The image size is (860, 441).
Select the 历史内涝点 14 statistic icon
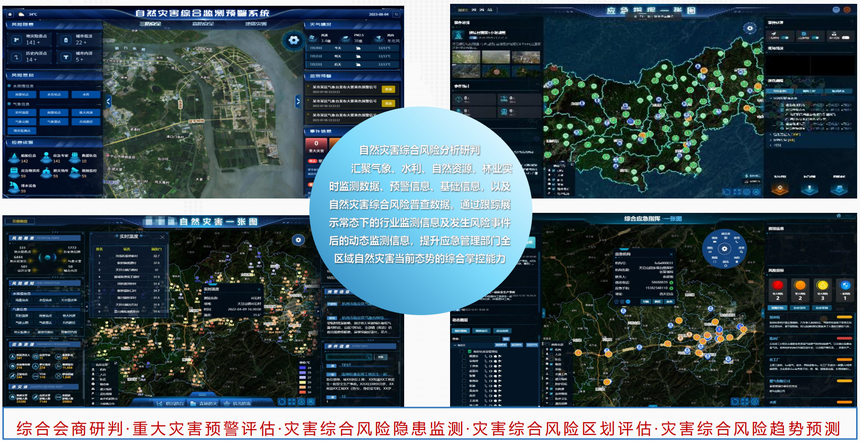point(16,57)
